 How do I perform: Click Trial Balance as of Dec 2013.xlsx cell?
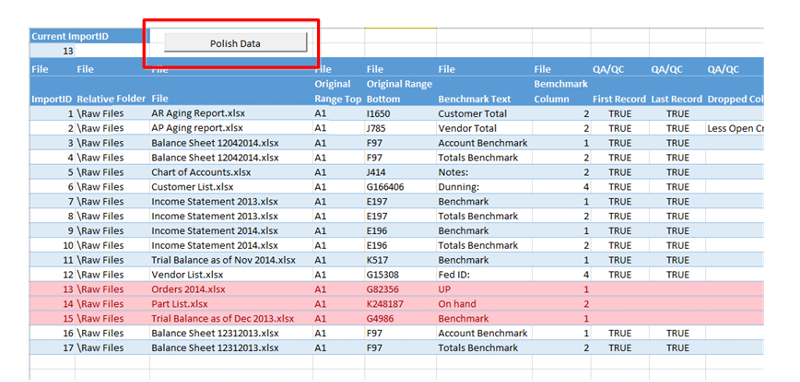[231, 318]
